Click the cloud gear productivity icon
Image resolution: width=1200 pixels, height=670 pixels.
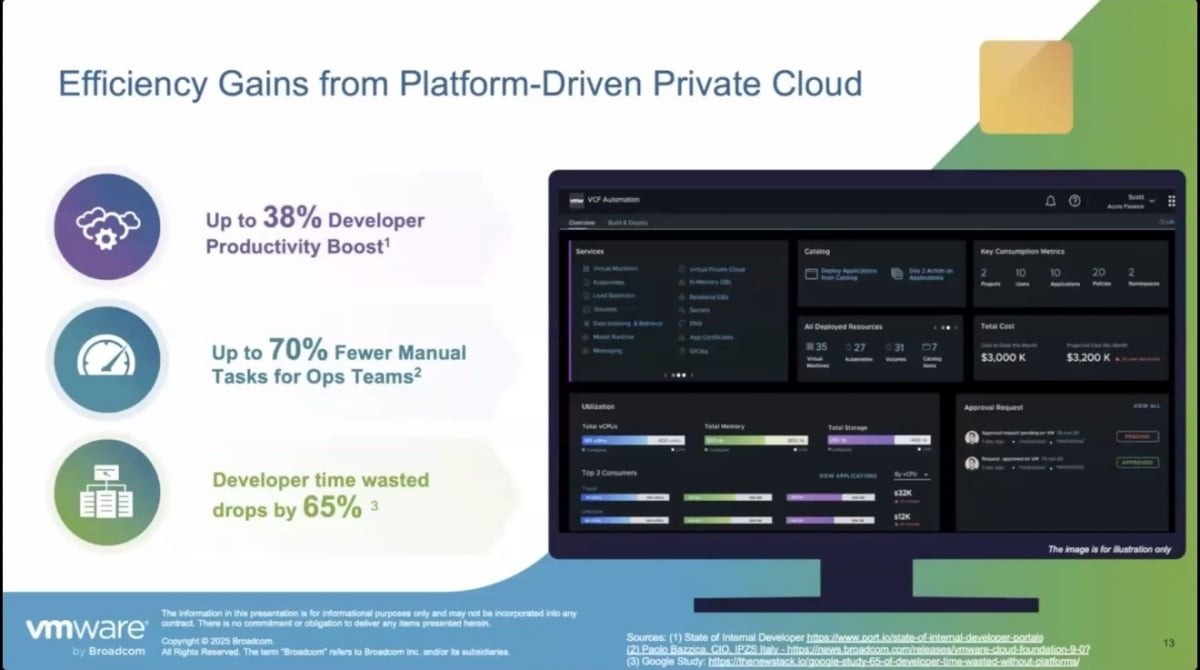[105, 226]
